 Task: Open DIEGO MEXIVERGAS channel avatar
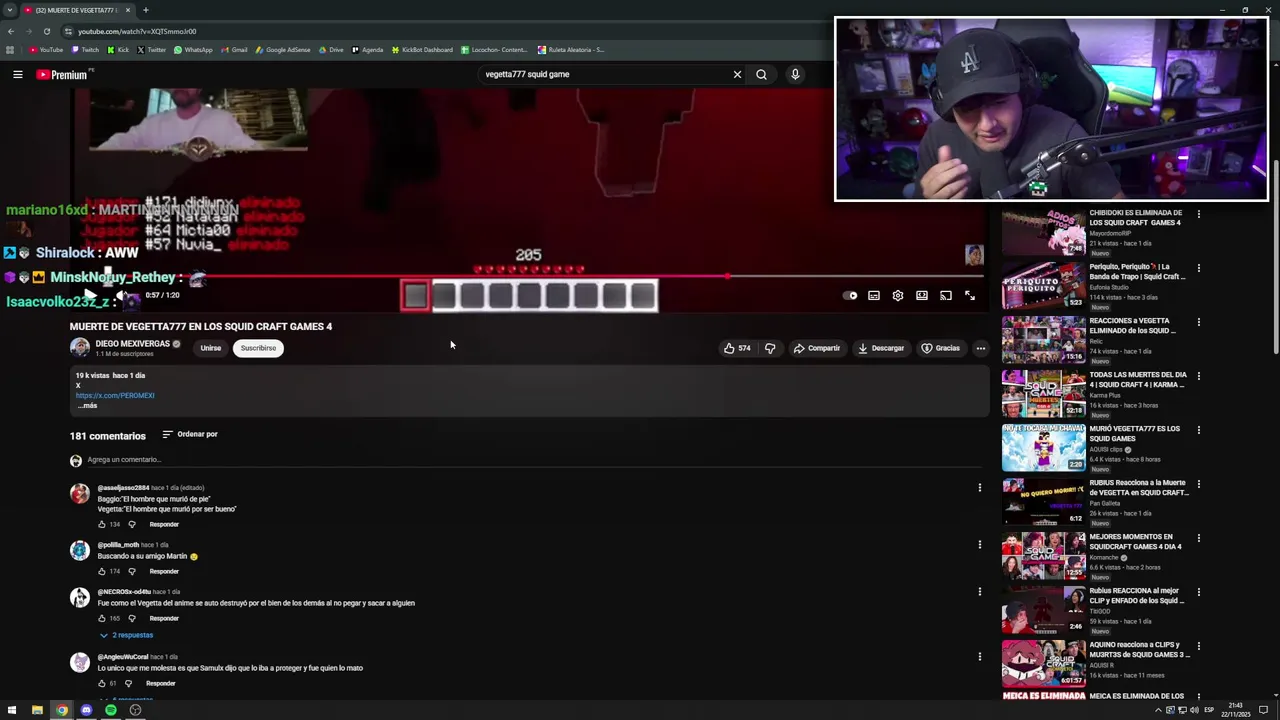(x=80, y=348)
